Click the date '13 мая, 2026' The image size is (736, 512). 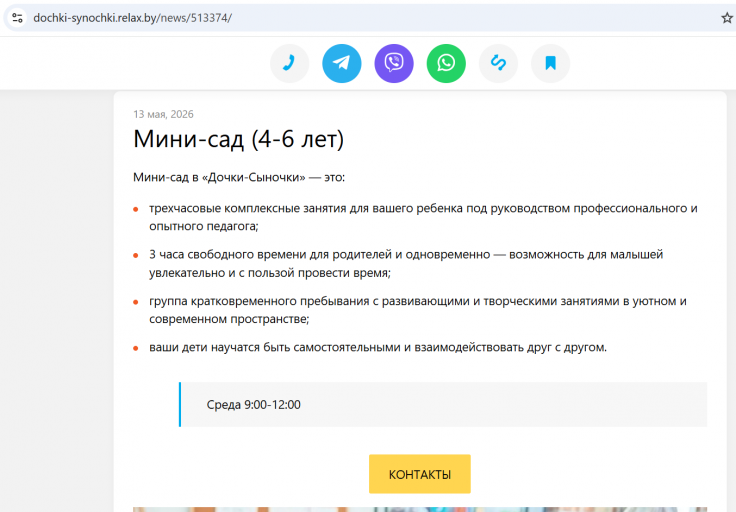163,114
